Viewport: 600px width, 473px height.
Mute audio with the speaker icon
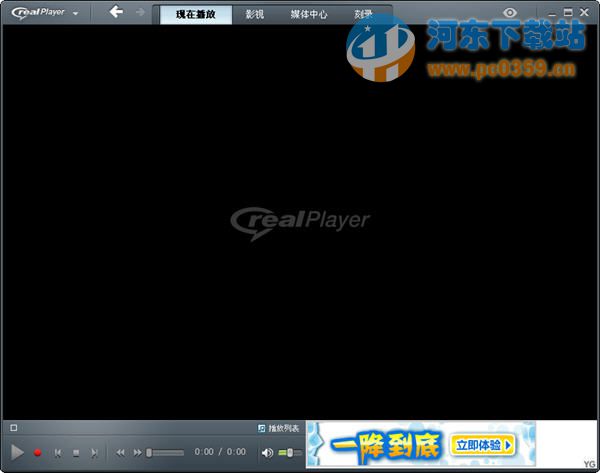point(267,453)
